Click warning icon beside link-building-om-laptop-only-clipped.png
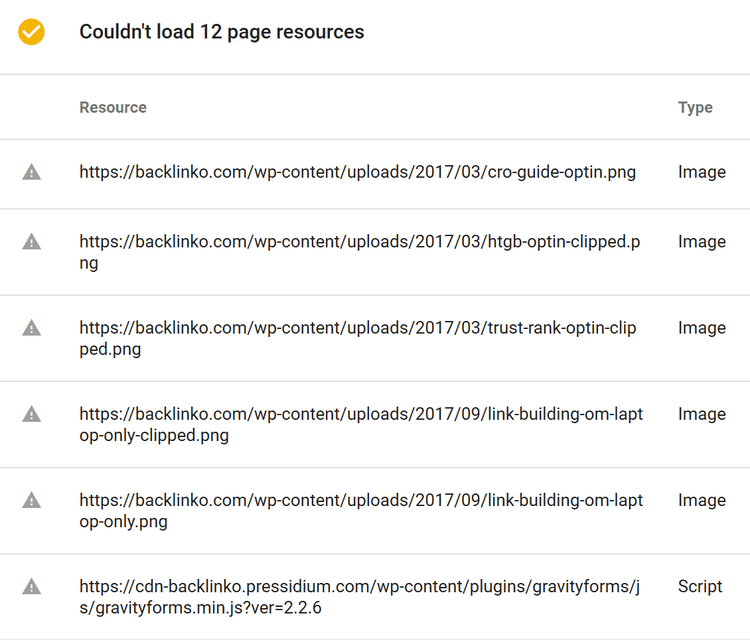This screenshot has height=640, width=750. (x=32, y=414)
